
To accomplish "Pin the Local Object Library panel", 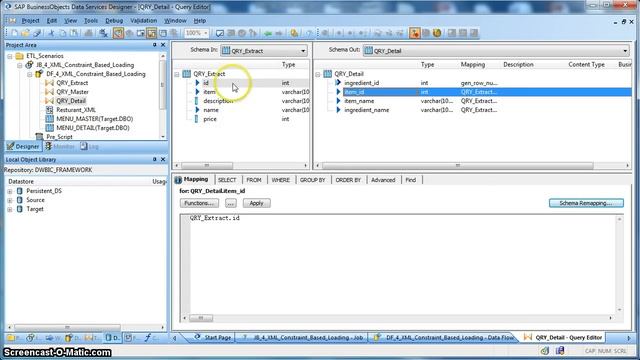I will pos(154,160).
